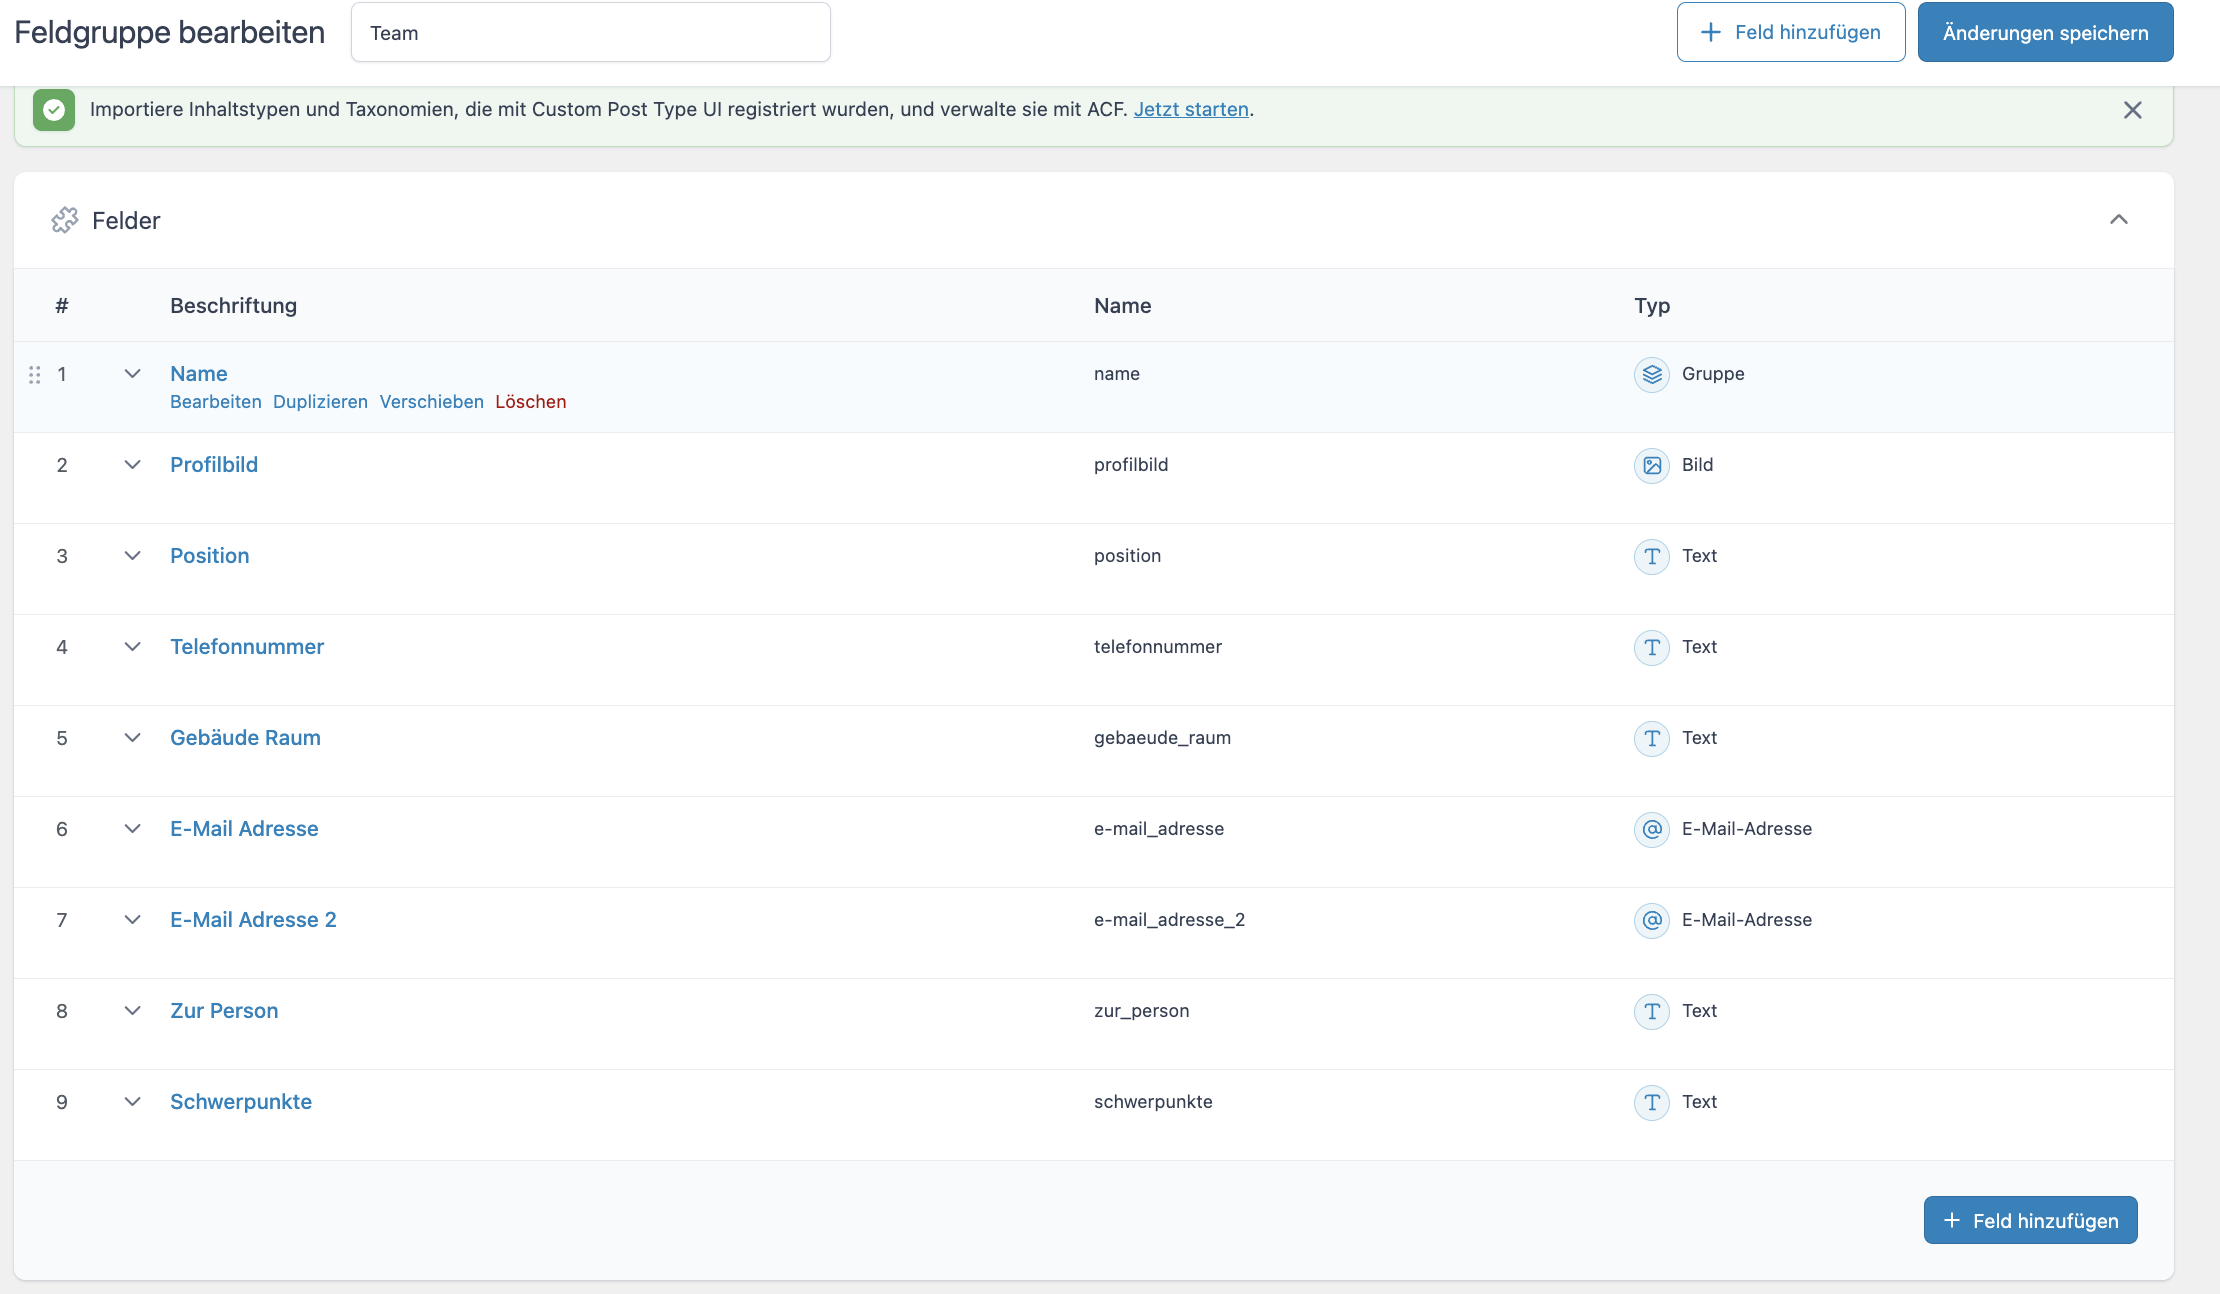Click the E-Mail type icon for E-Mail Adresse
Image resolution: width=2220 pixels, height=1294 pixels.
click(x=1651, y=829)
